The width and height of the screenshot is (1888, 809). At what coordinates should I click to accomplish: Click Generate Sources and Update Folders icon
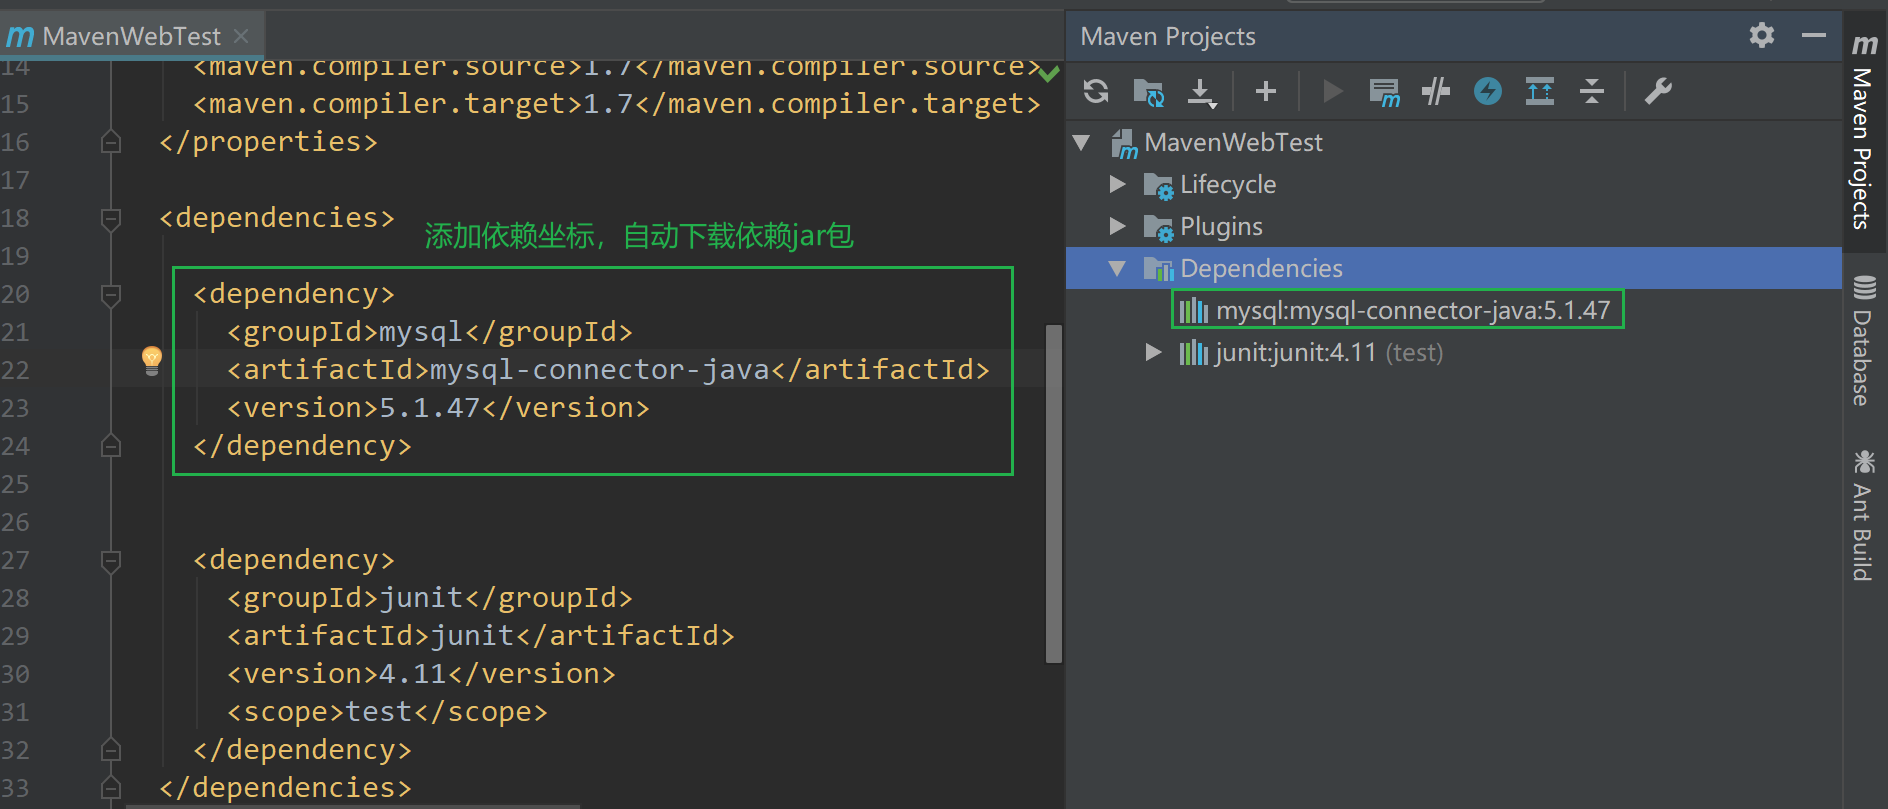(x=1148, y=91)
